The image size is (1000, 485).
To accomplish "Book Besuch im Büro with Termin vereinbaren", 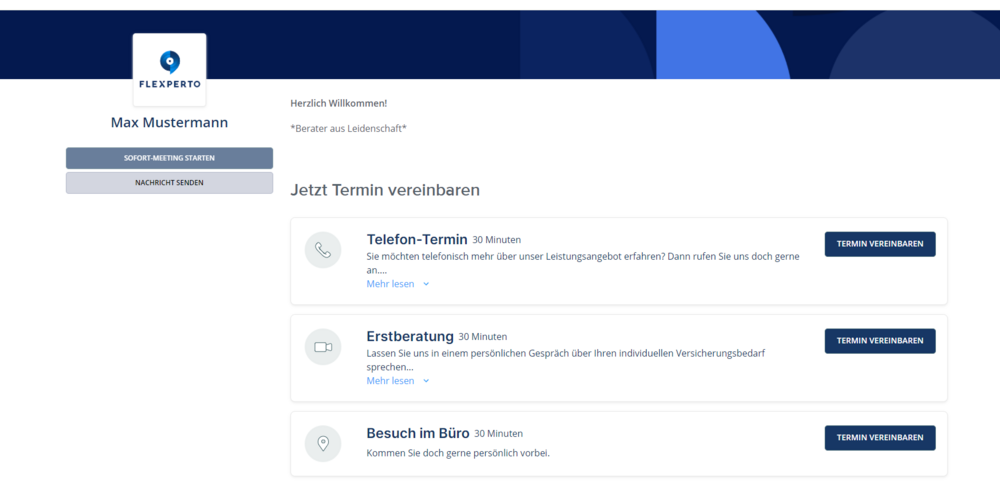I will 880,438.
